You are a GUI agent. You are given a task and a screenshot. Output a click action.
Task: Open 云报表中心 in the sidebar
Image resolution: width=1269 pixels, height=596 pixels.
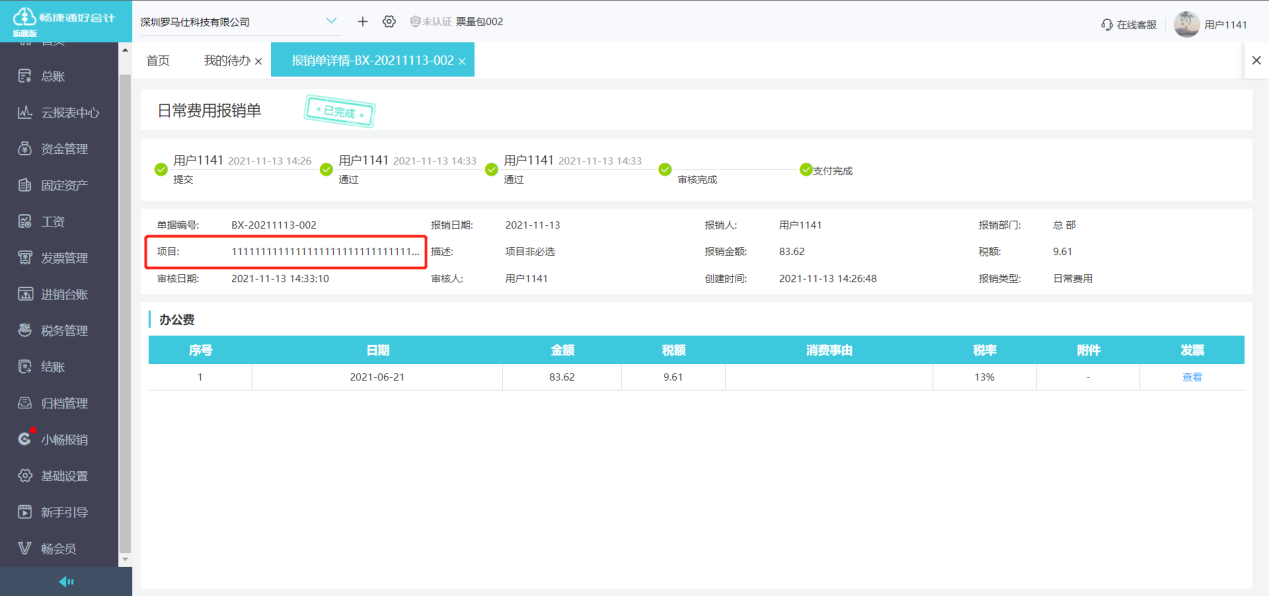click(69, 113)
